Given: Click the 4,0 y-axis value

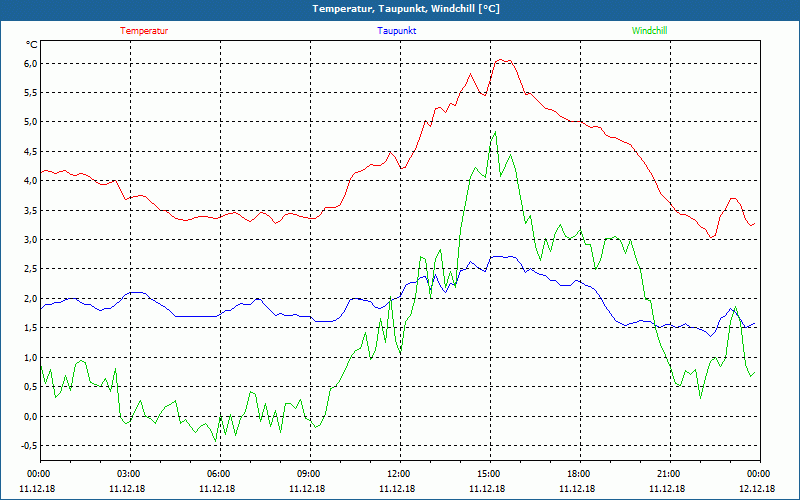Looking at the screenshot, I should tap(31, 181).
